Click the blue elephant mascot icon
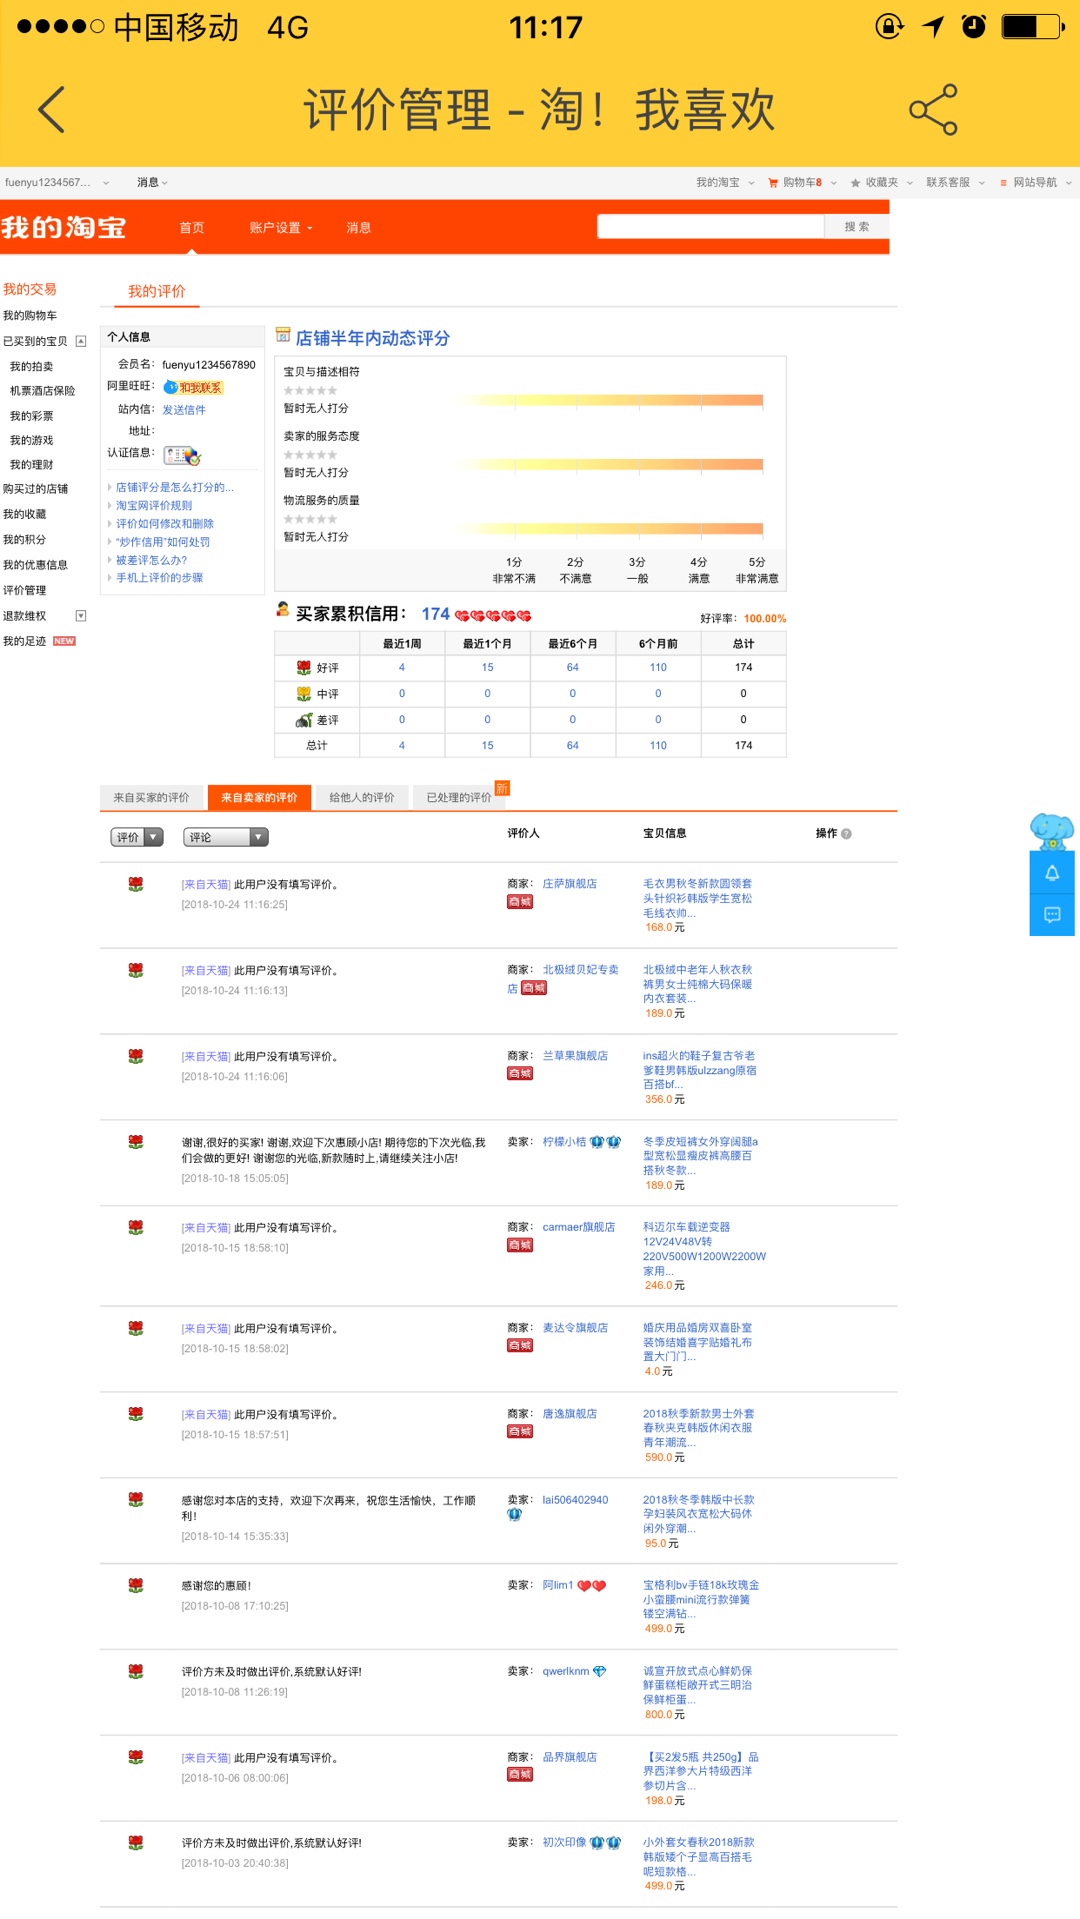This screenshot has width=1080, height=1919. pos(1052,830)
